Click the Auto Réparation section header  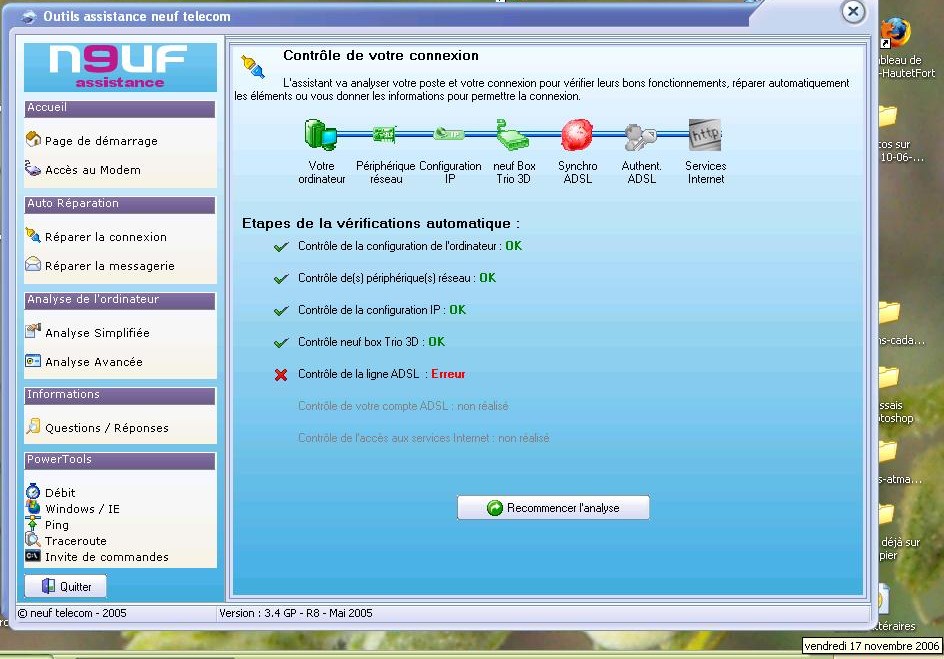point(120,205)
